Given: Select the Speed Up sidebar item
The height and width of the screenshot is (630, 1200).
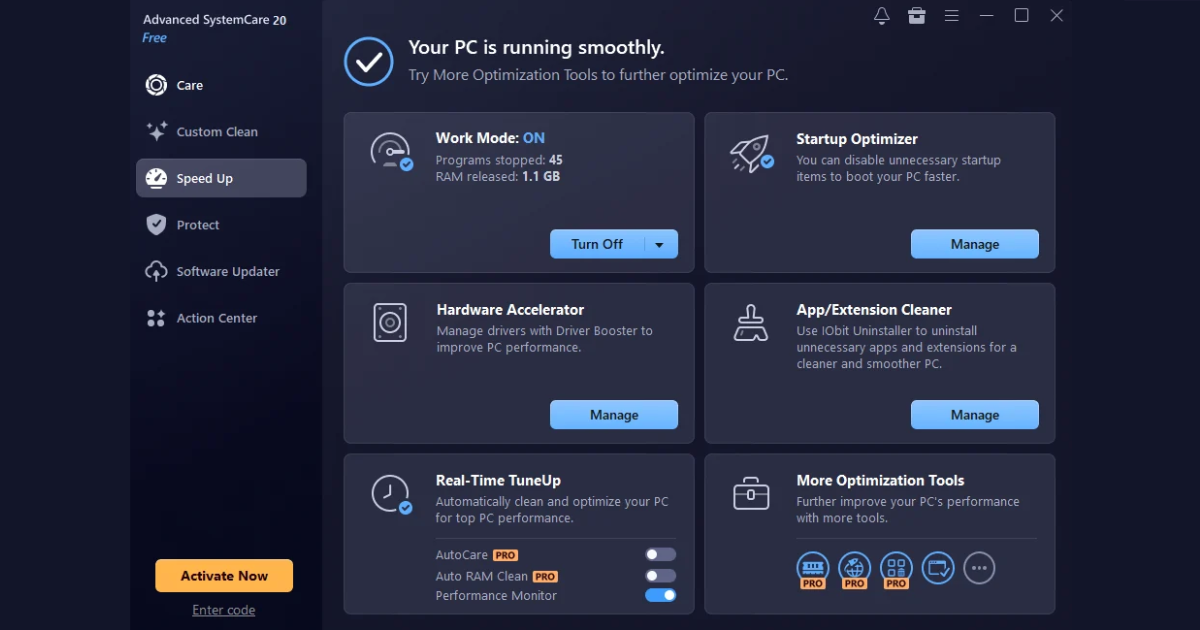Looking at the screenshot, I should point(221,178).
